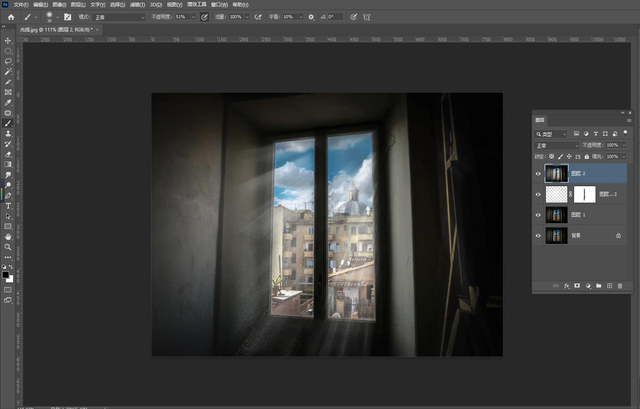Image resolution: width=640 pixels, height=409 pixels.
Task: Toggle Quick Mask mode
Action: coord(8,290)
